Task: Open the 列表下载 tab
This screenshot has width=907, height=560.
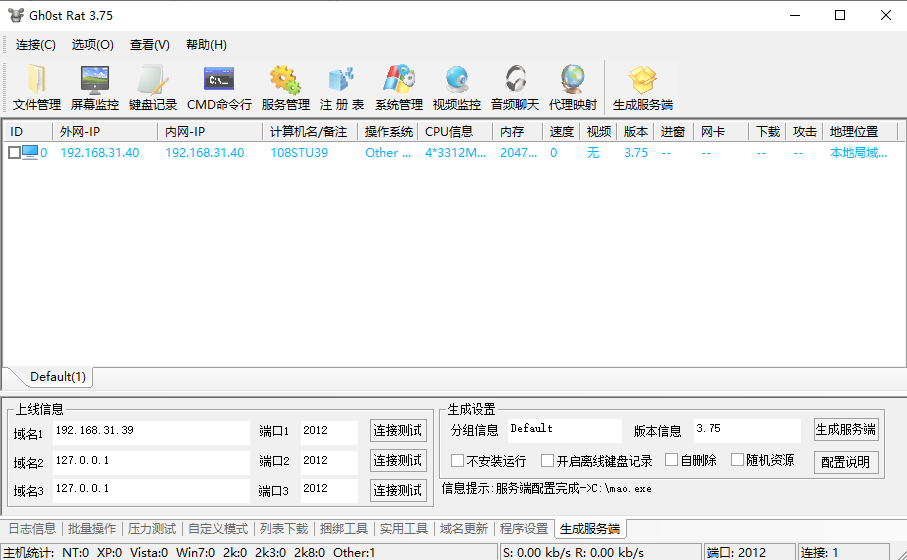Action: [x=283, y=529]
